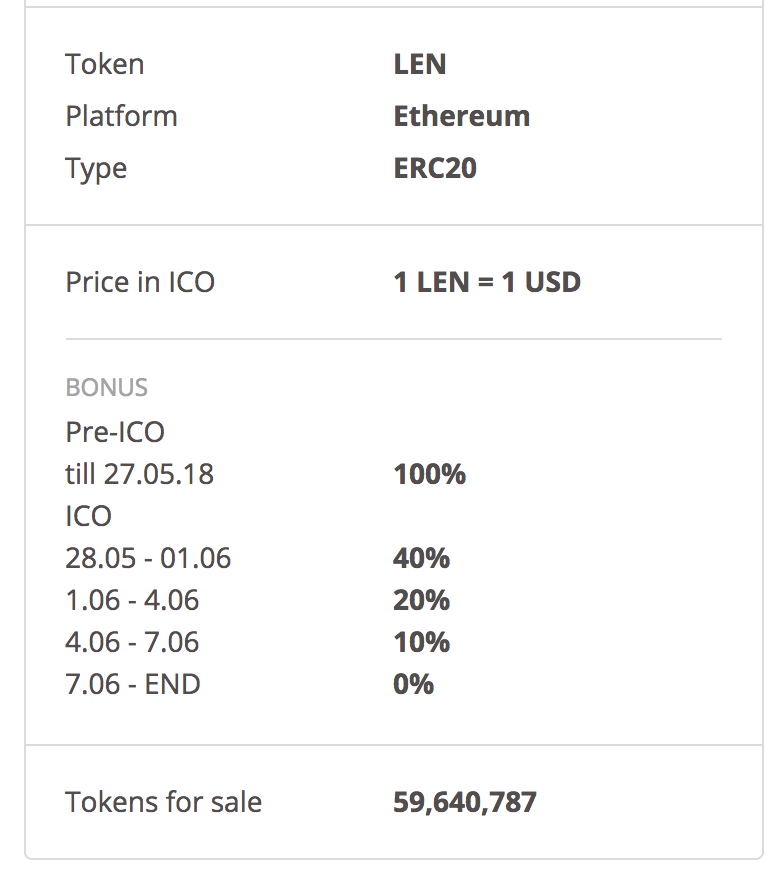Select the 1 LEN = 1 USD price
The image size is (778, 874).
pyautogui.click(x=487, y=282)
